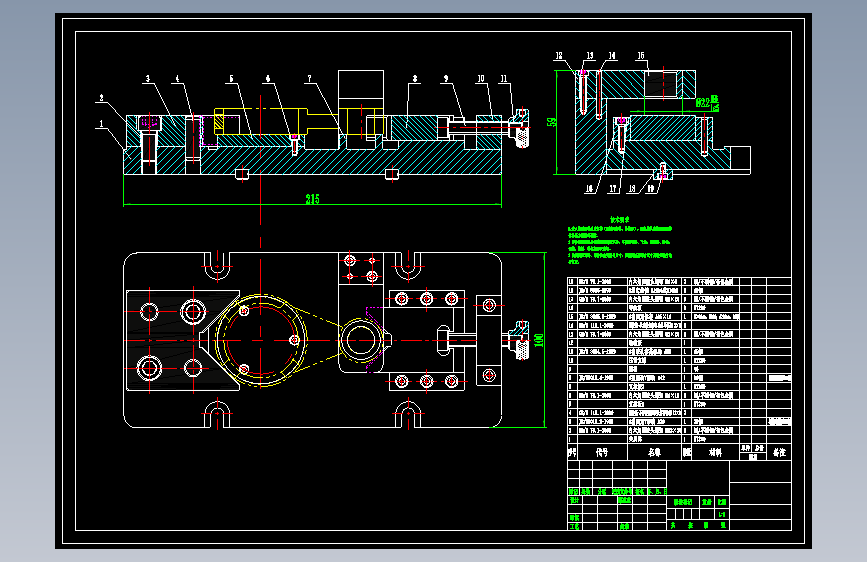Select part balloon number 18
Image resolution: width=867 pixels, height=562 pixels.
point(632,189)
